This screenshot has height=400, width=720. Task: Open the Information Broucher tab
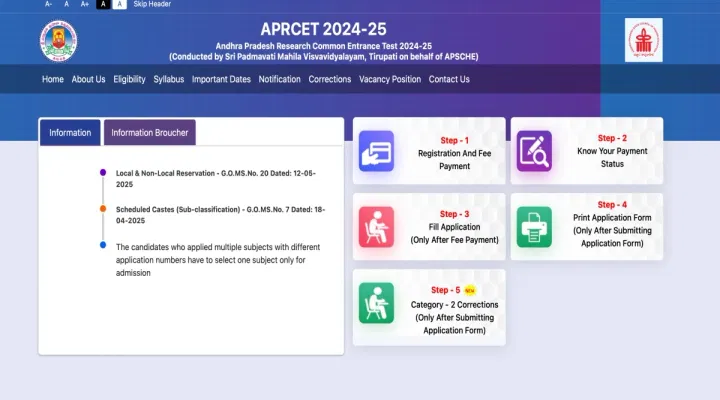point(150,132)
